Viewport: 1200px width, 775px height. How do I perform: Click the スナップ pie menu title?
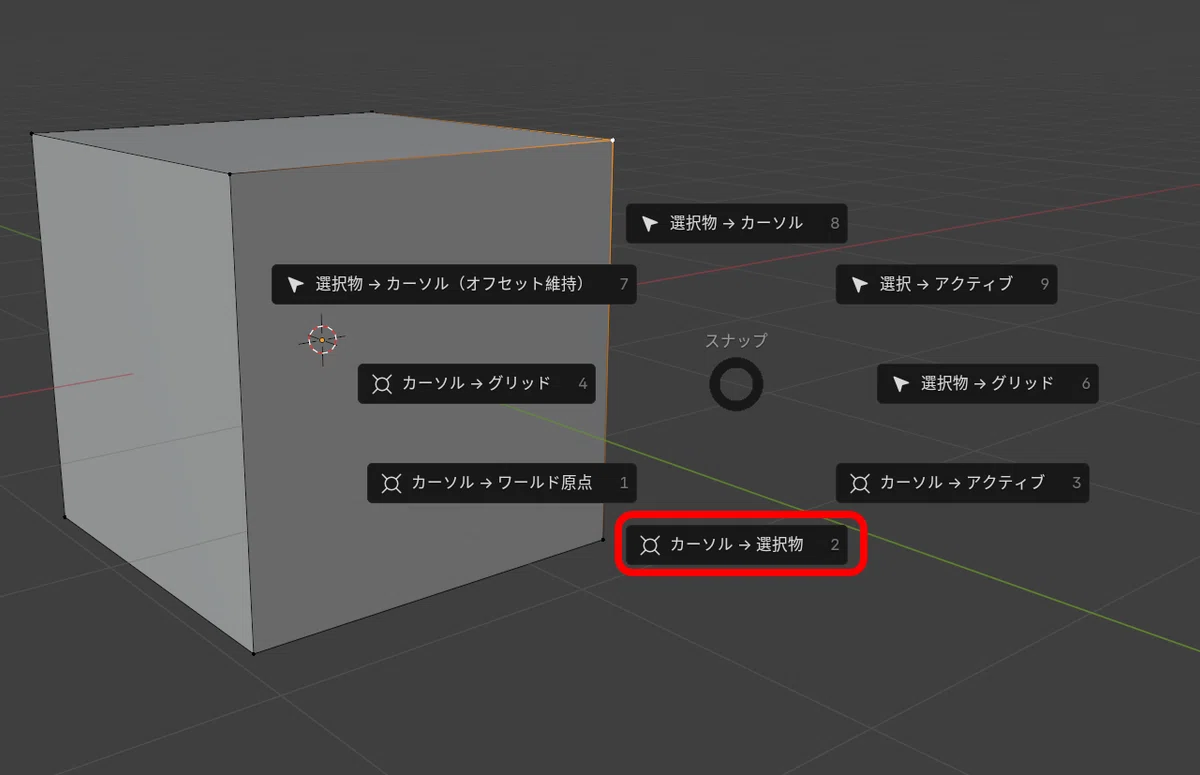pyautogui.click(x=736, y=341)
